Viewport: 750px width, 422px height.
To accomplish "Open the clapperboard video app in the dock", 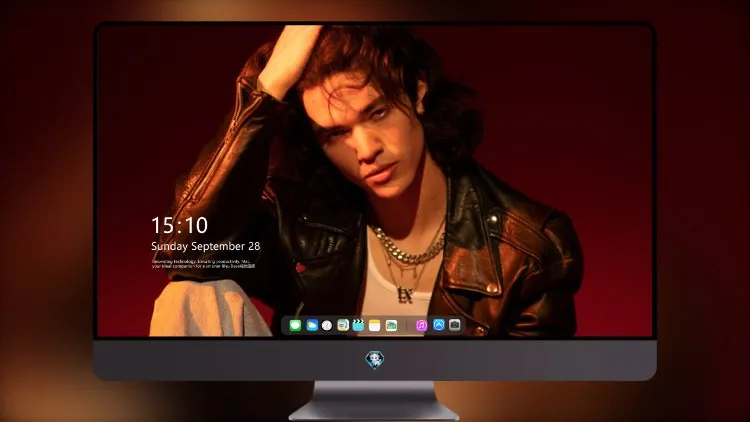I will (x=358, y=326).
